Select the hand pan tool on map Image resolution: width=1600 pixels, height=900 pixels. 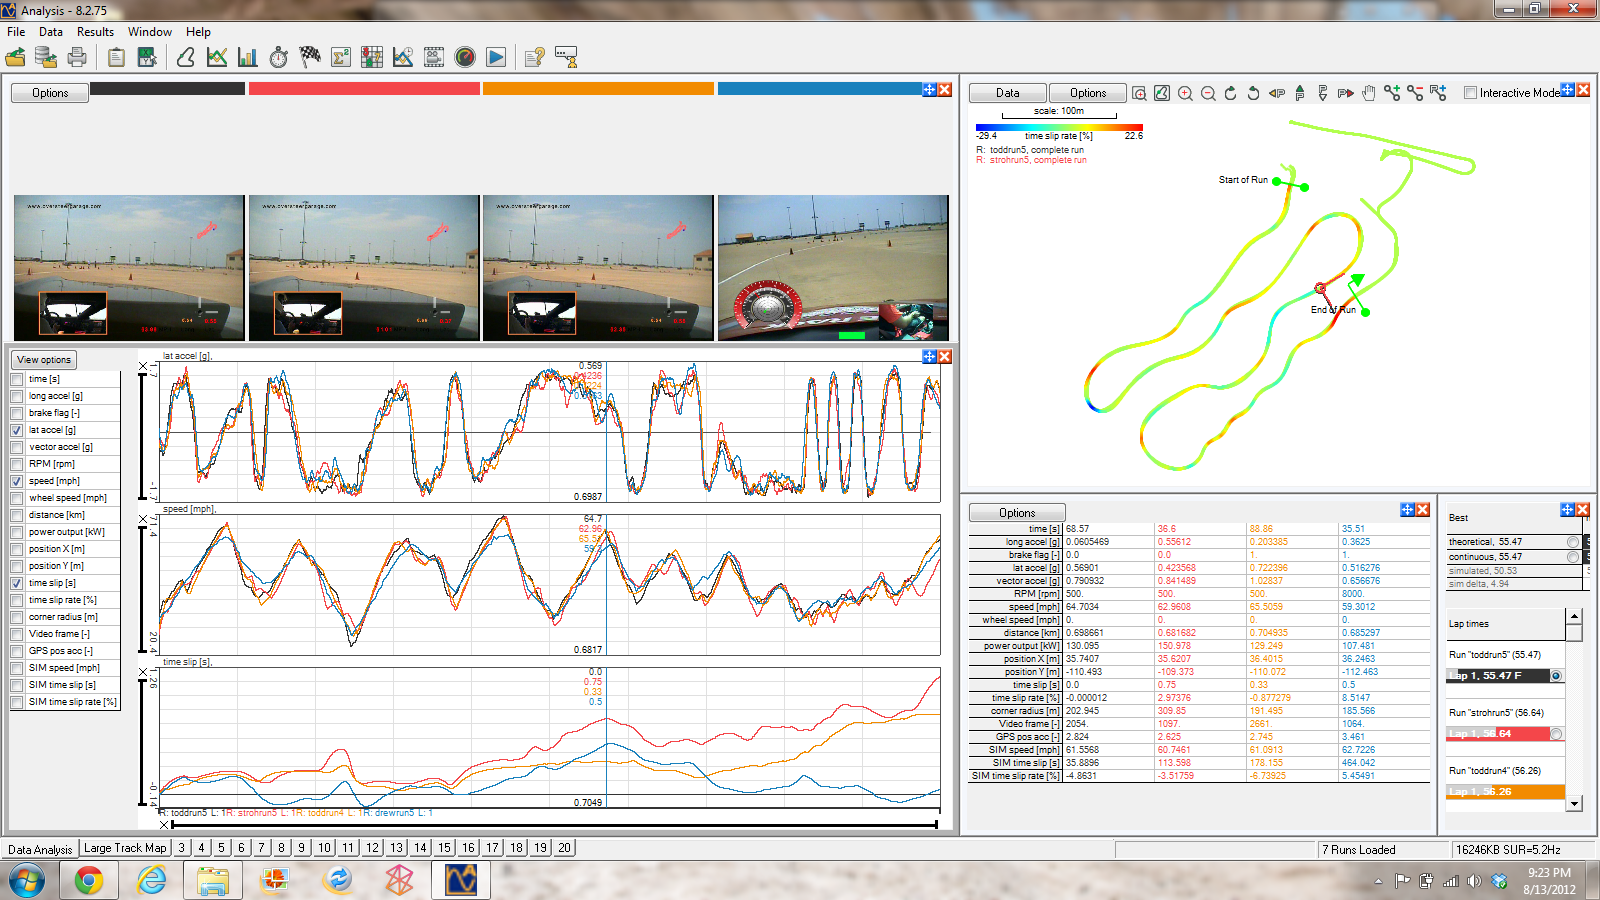tap(1368, 93)
